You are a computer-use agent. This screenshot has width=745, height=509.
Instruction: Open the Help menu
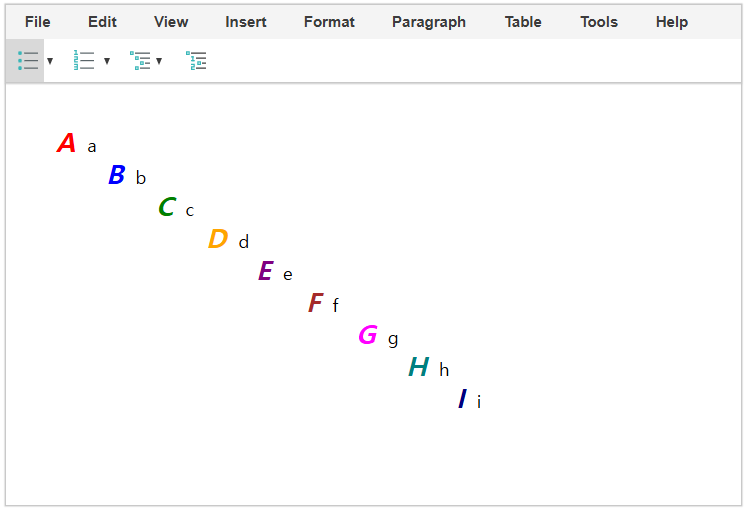[672, 22]
